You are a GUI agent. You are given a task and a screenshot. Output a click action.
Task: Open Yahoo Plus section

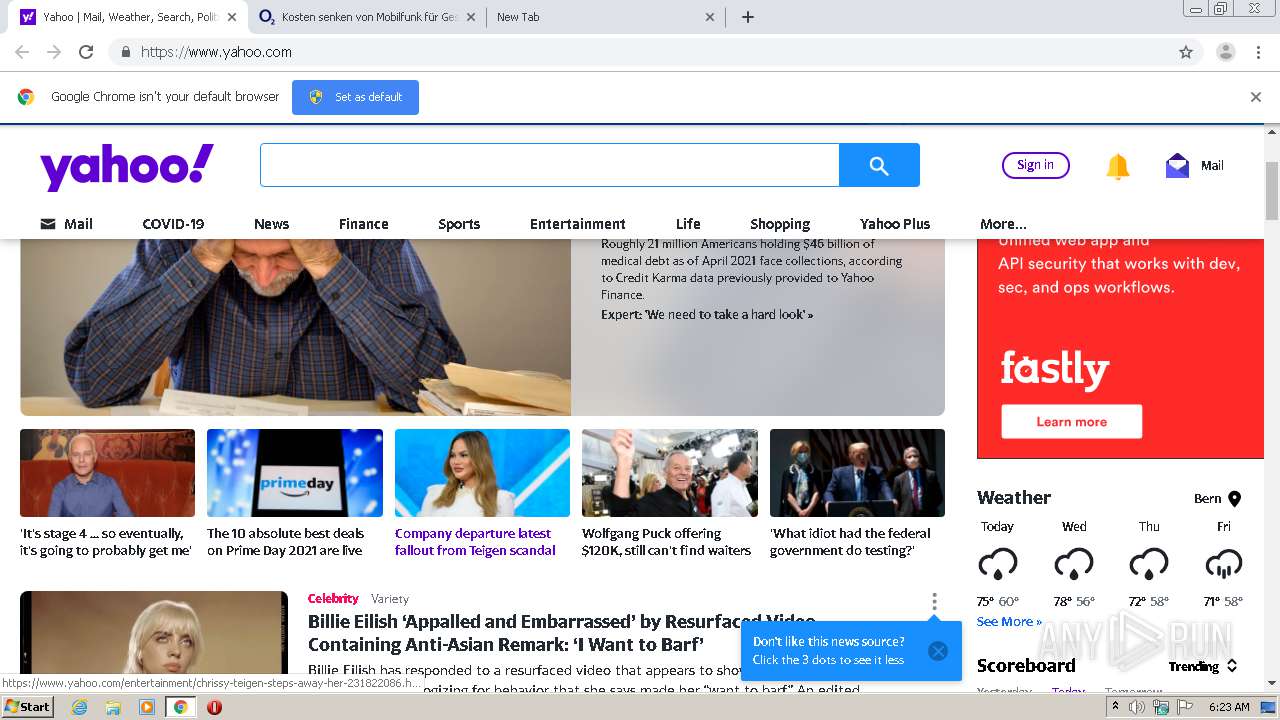[x=895, y=224]
